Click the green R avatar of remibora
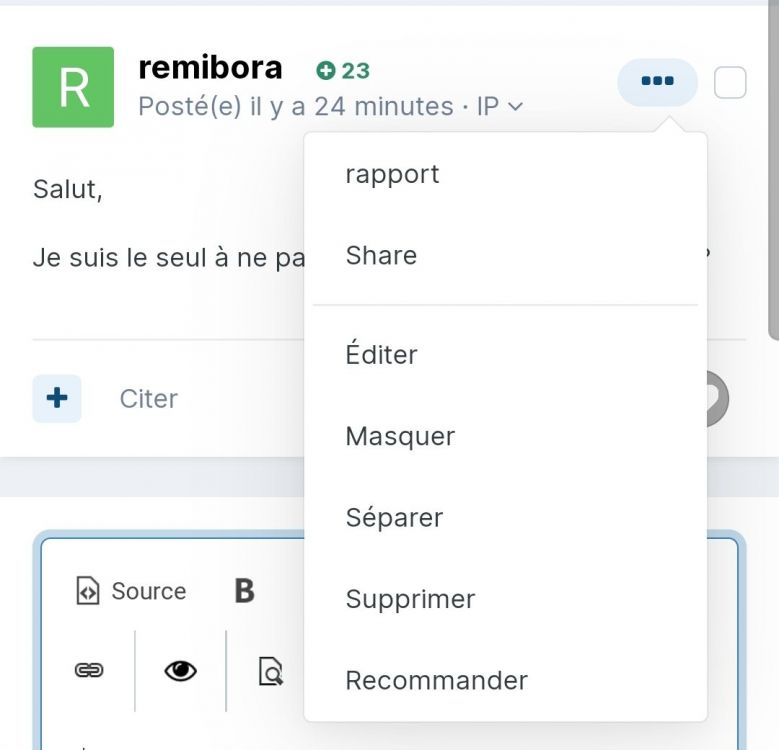 point(73,87)
